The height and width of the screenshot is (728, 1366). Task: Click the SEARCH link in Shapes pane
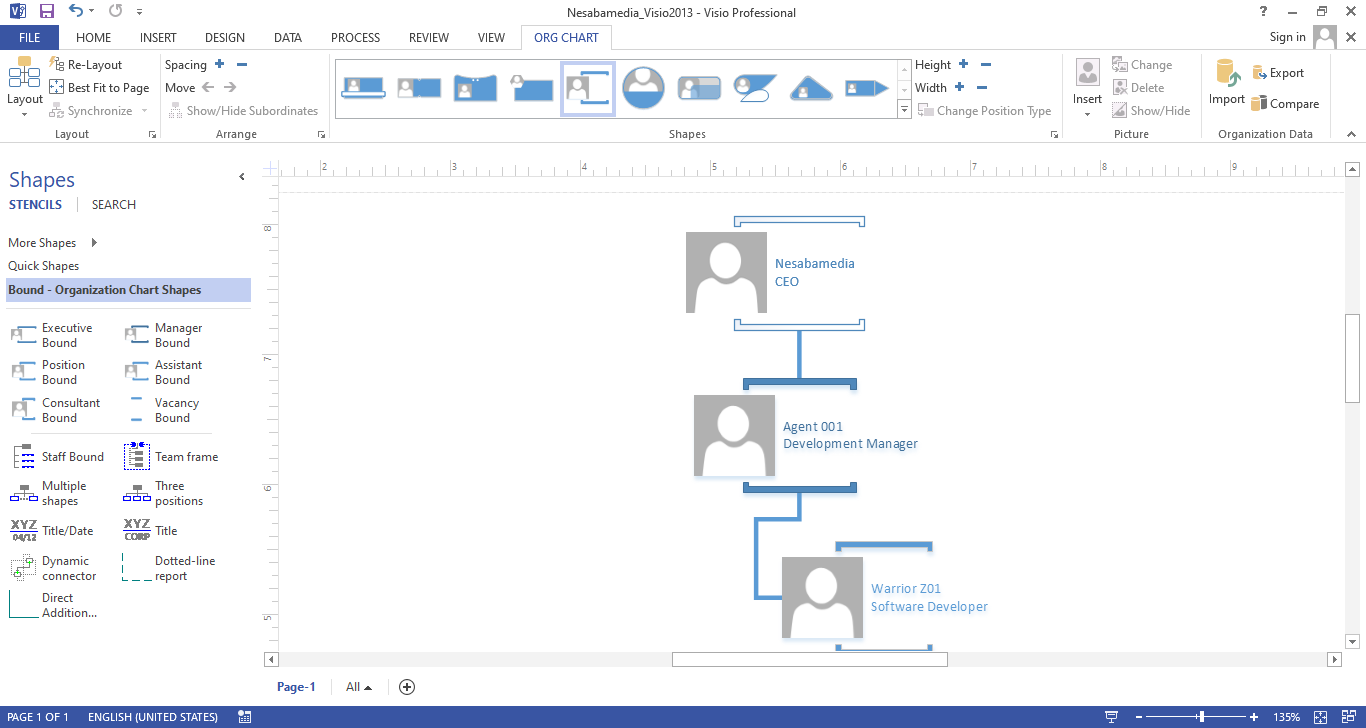(x=113, y=205)
